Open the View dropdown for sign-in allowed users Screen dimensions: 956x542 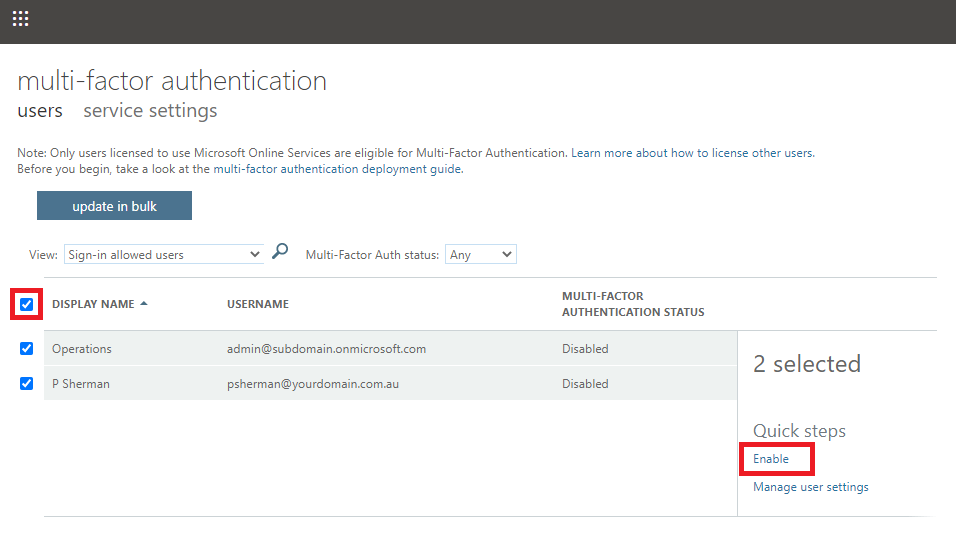[x=163, y=254]
